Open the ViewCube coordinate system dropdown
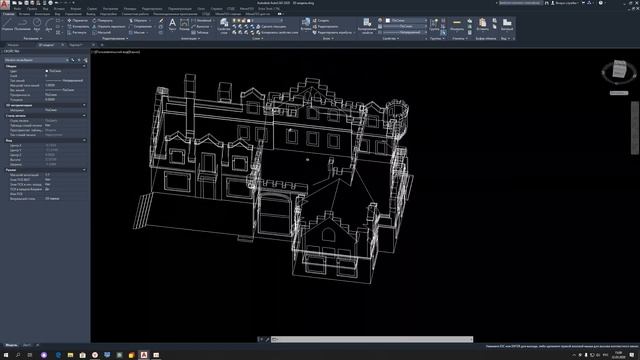640x360 pixels. coord(619,93)
